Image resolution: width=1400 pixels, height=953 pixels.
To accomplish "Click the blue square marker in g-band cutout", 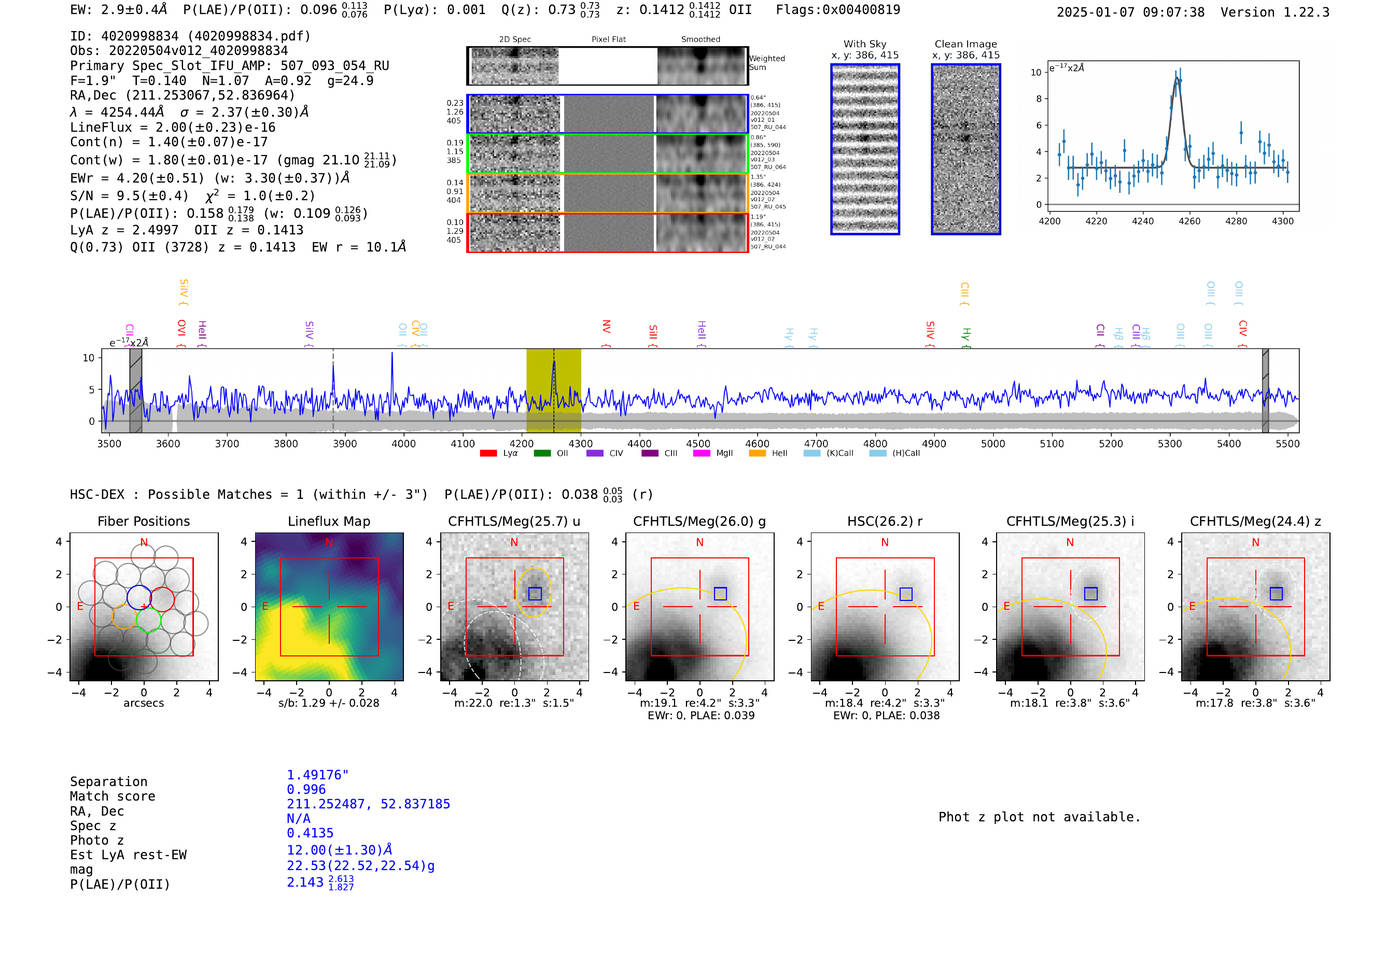I will click(720, 594).
